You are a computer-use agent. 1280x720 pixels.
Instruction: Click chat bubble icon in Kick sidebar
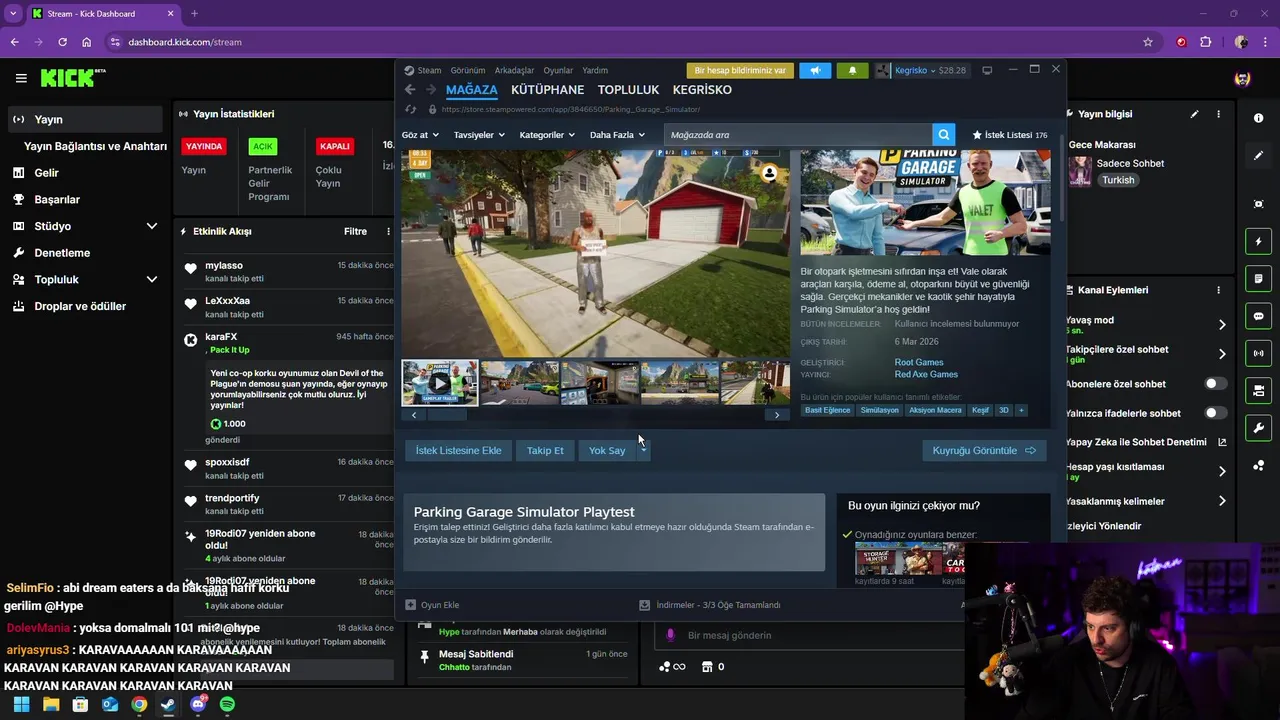pos(1258,316)
